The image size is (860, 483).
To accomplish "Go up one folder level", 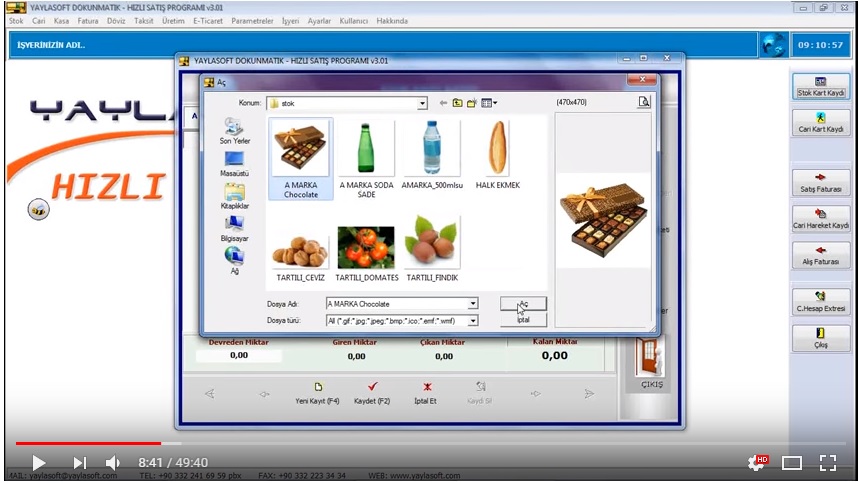I will click(457, 103).
